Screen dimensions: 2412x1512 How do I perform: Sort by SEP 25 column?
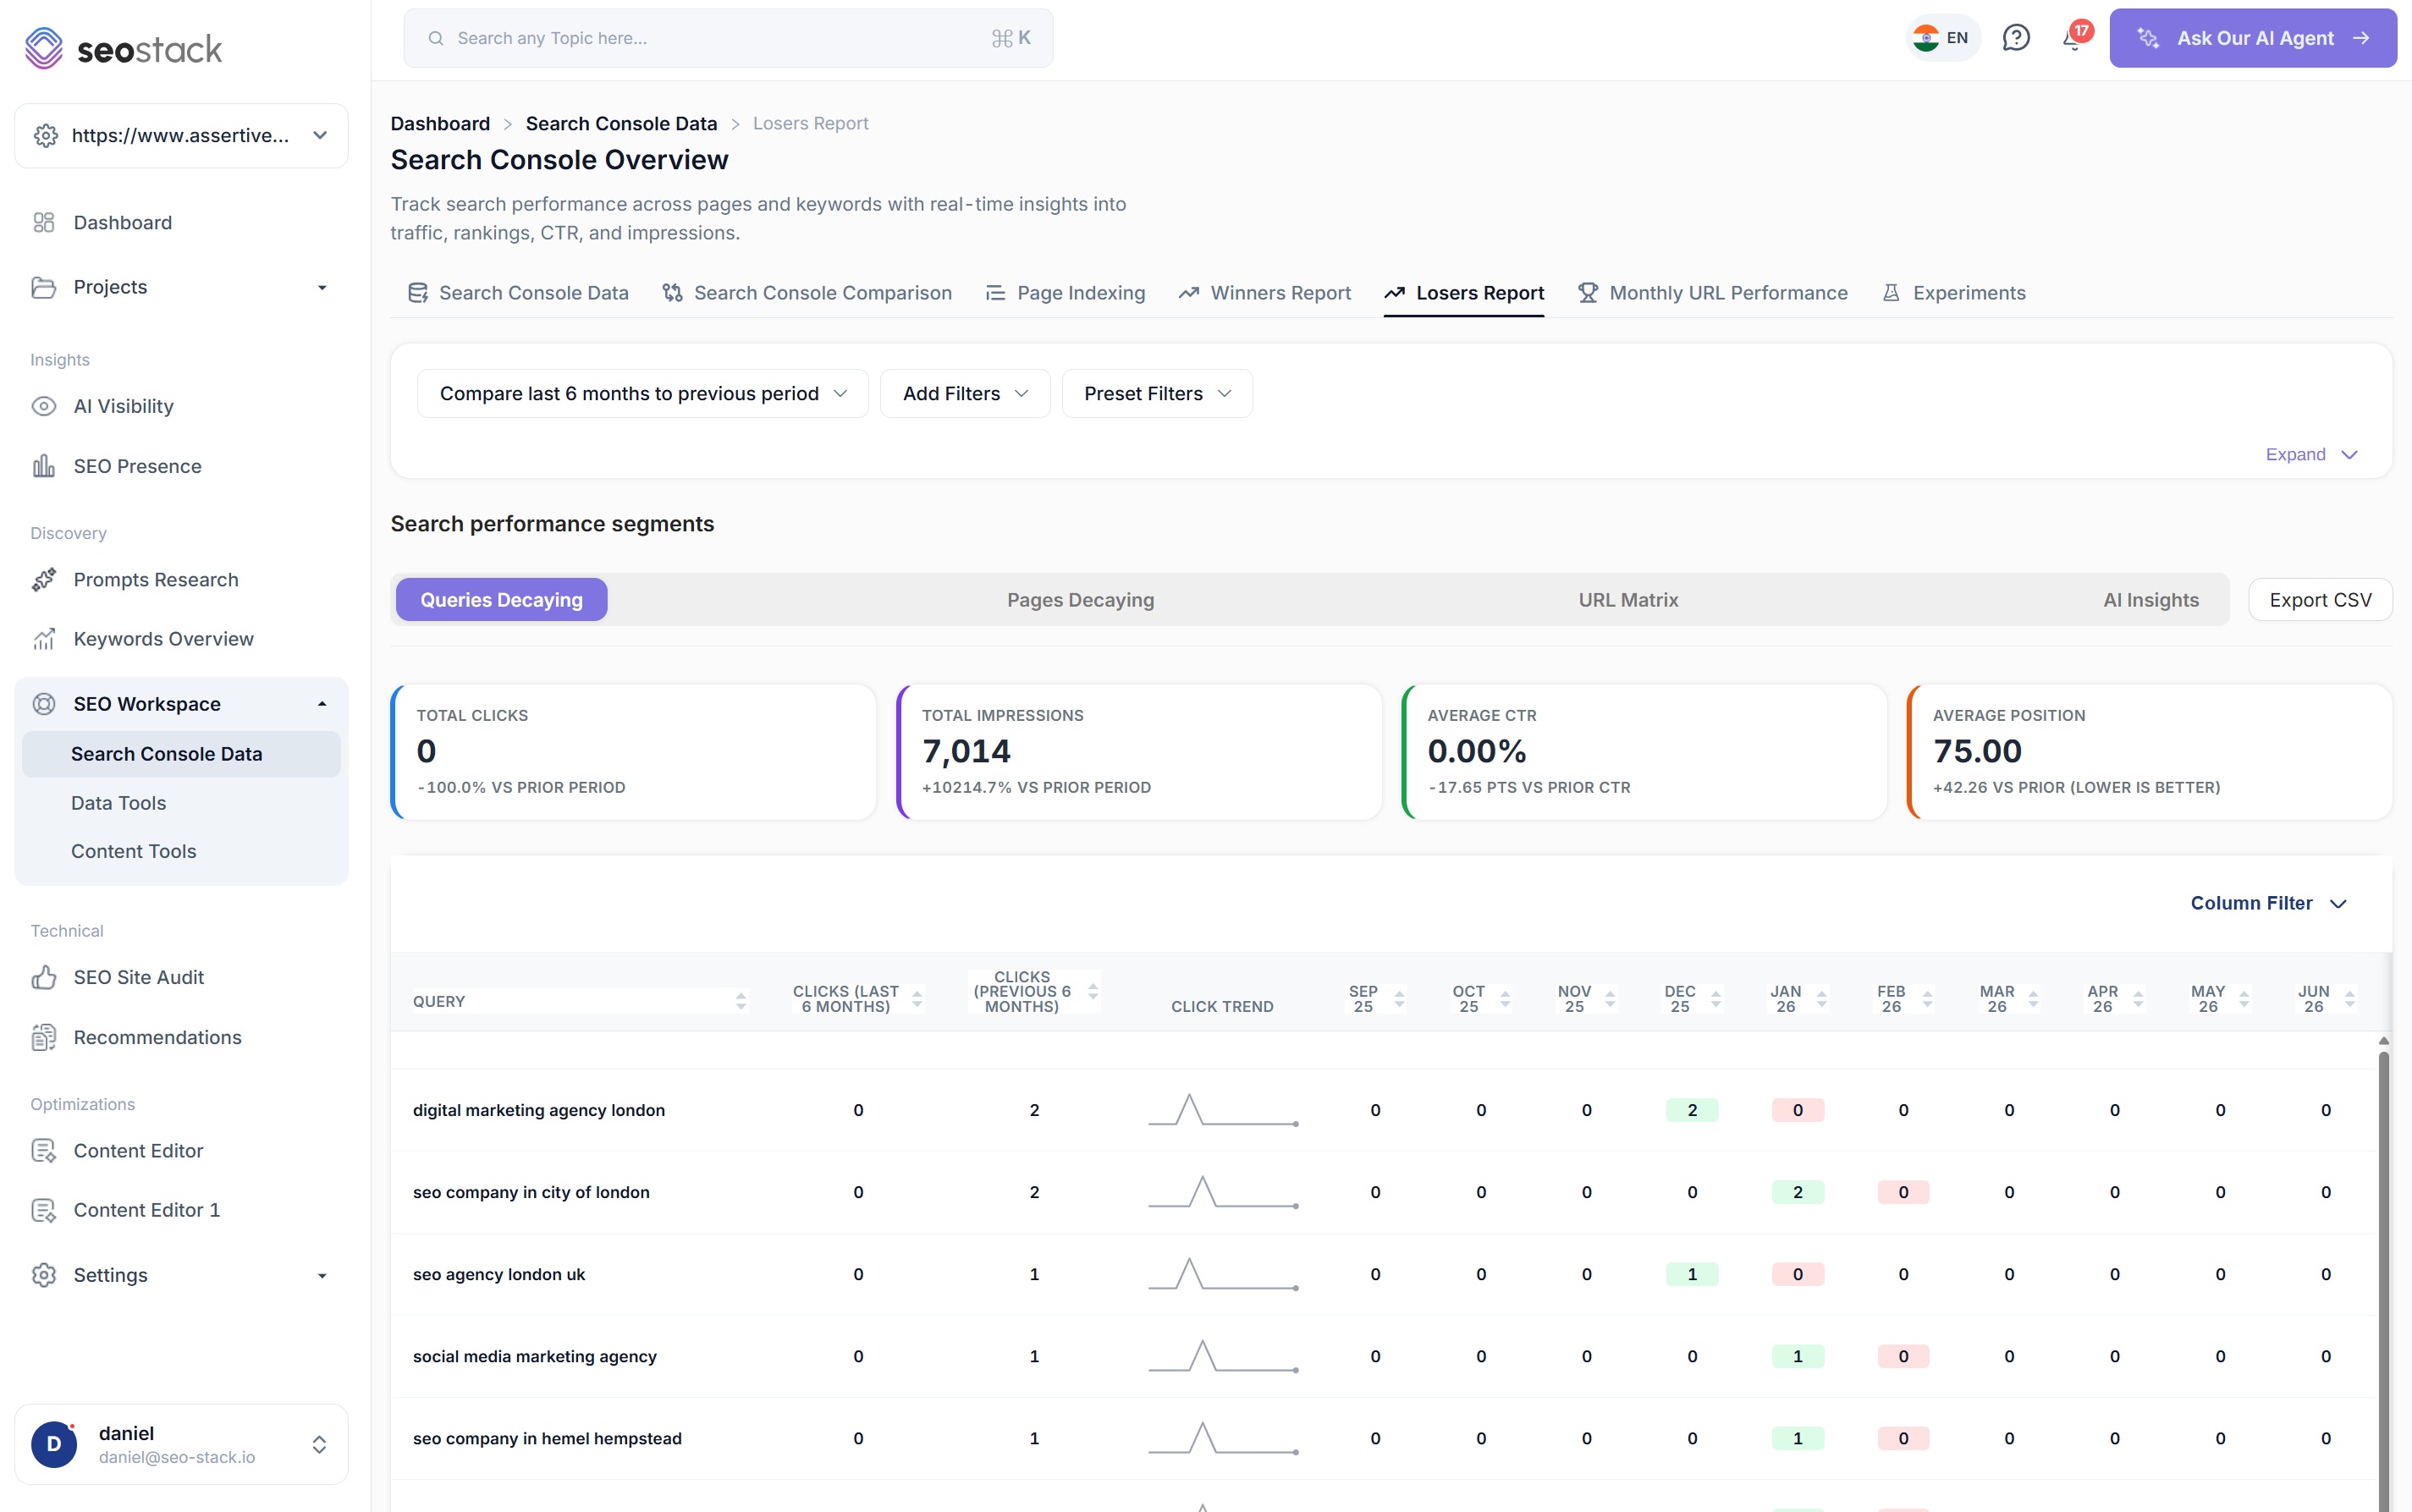point(1400,999)
